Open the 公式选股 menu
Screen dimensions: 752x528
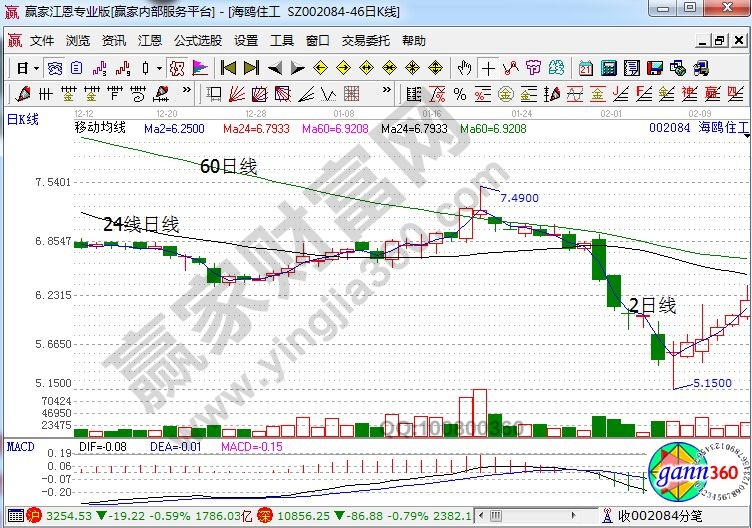pos(198,41)
